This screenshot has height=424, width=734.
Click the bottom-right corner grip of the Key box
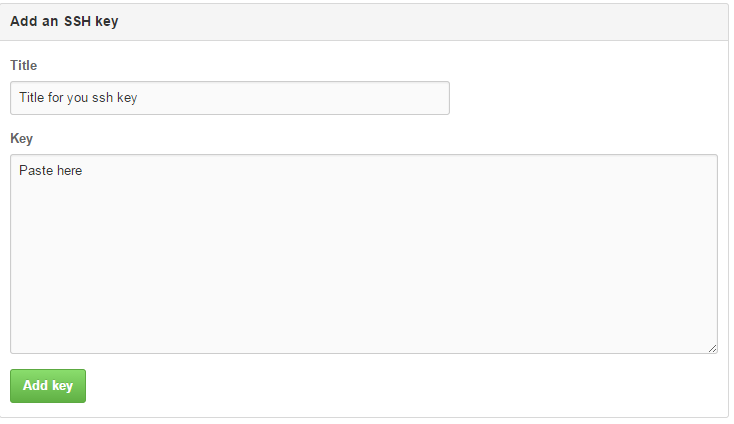coord(713,348)
